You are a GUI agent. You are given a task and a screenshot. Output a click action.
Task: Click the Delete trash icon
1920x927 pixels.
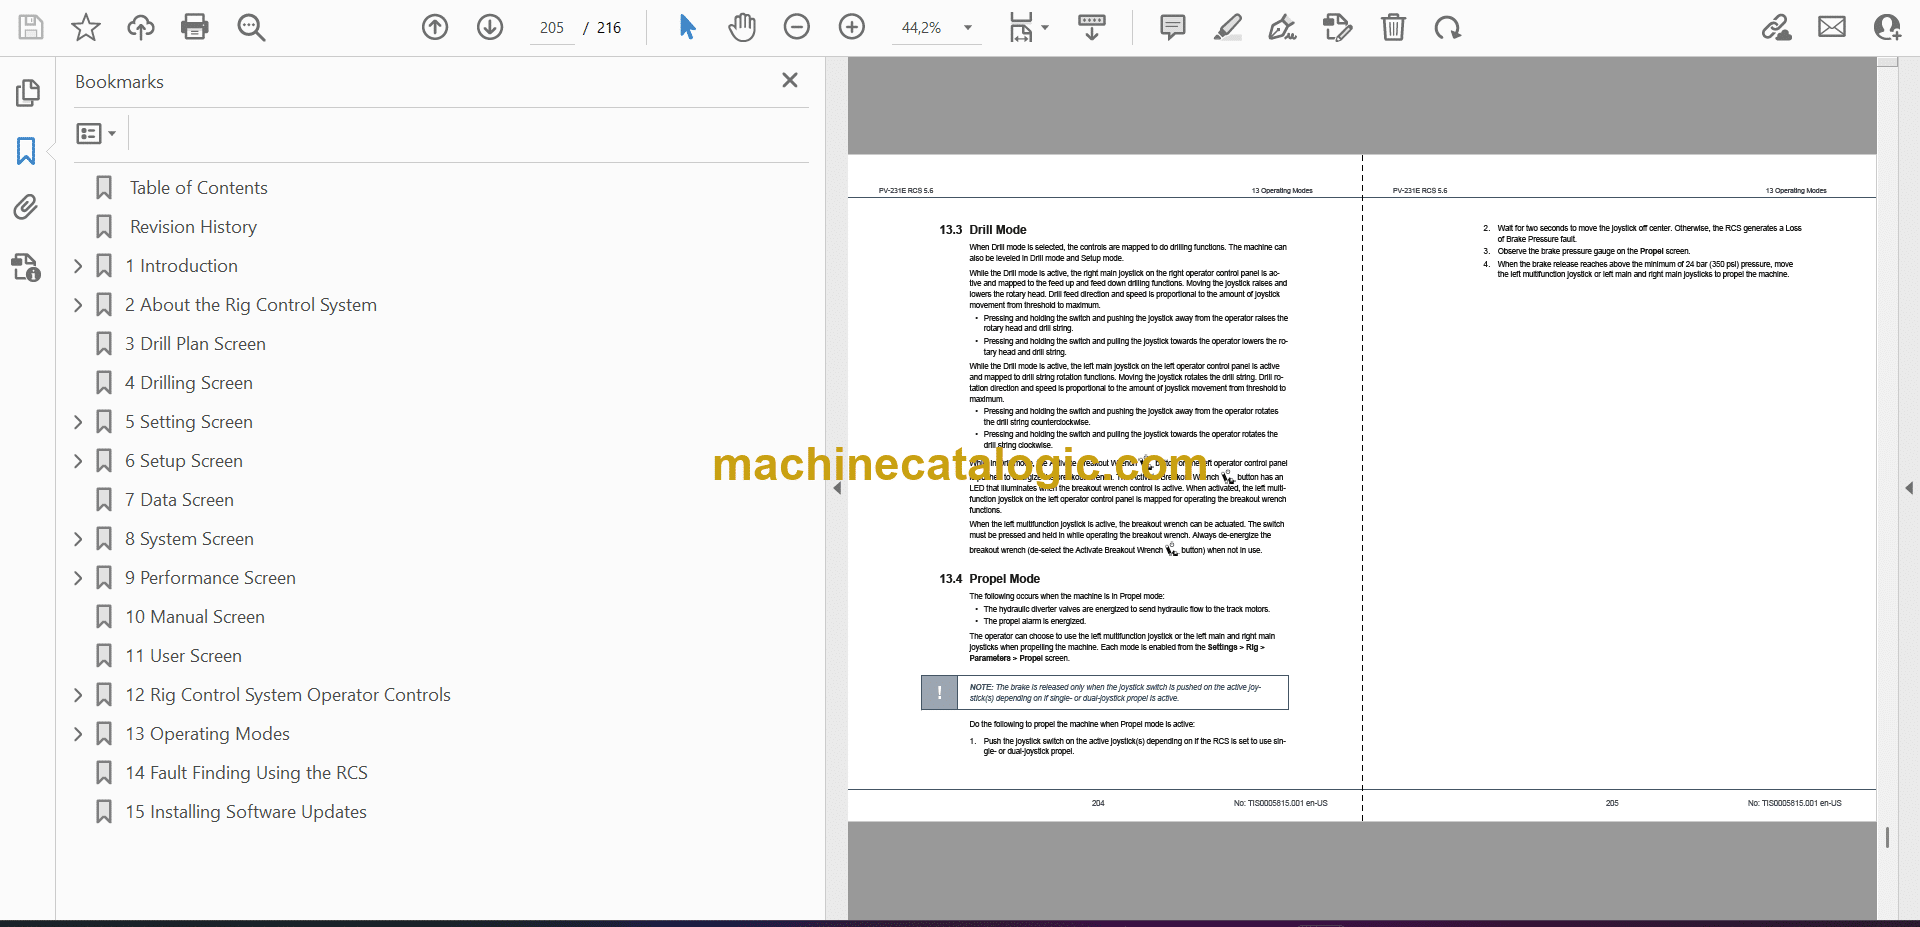(x=1393, y=27)
